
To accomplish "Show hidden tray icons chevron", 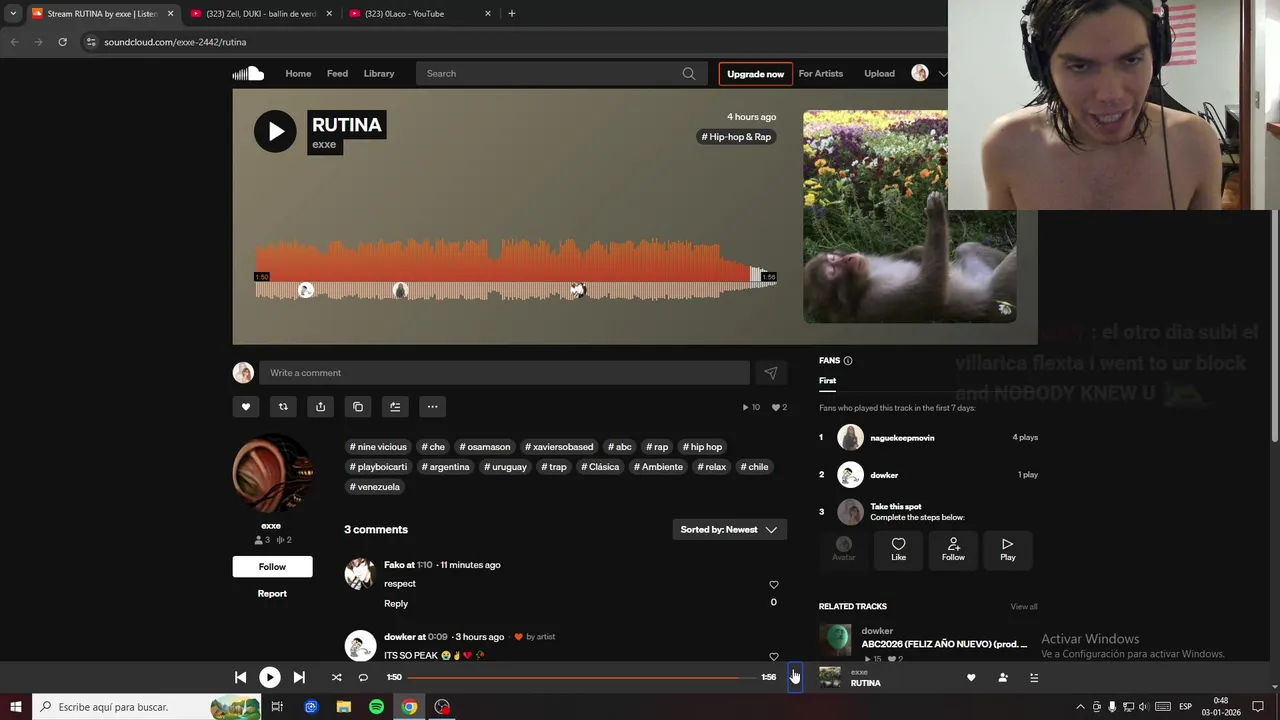I will [1080, 707].
